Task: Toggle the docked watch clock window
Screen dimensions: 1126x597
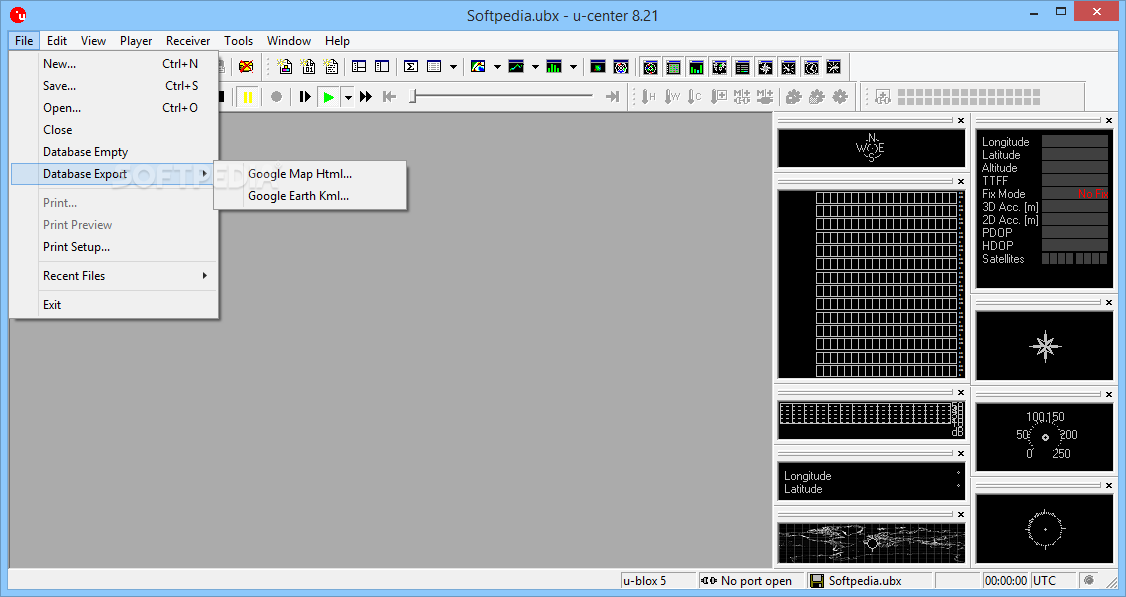Action: pyautogui.click(x=811, y=68)
